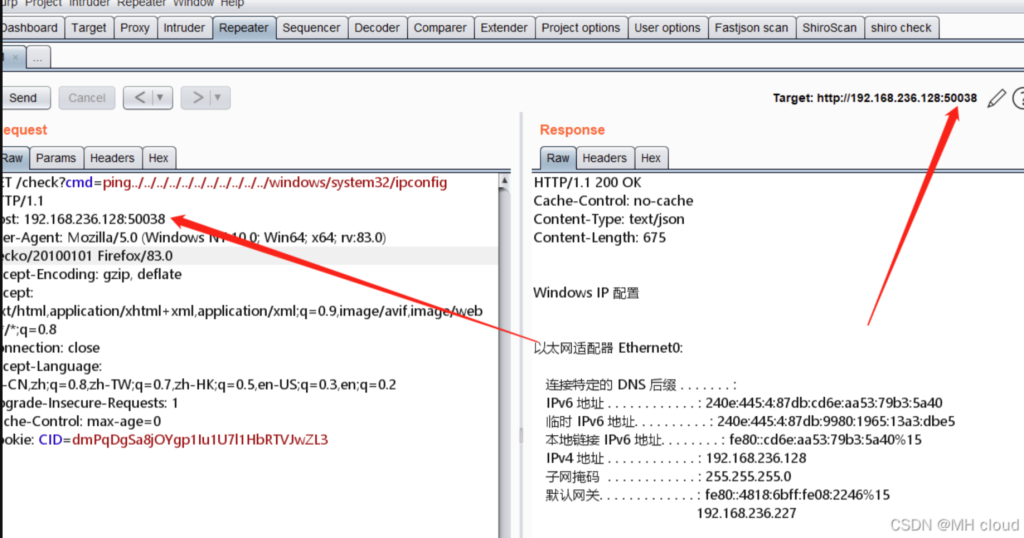Open the shiro check tab
1024x538 pixels.
click(x=901, y=28)
